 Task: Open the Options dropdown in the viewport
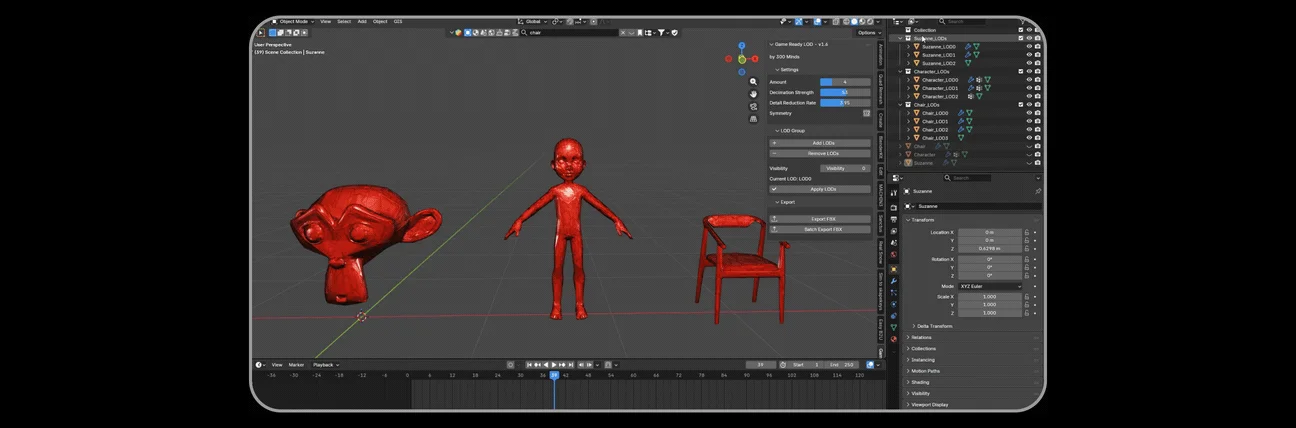(869, 33)
